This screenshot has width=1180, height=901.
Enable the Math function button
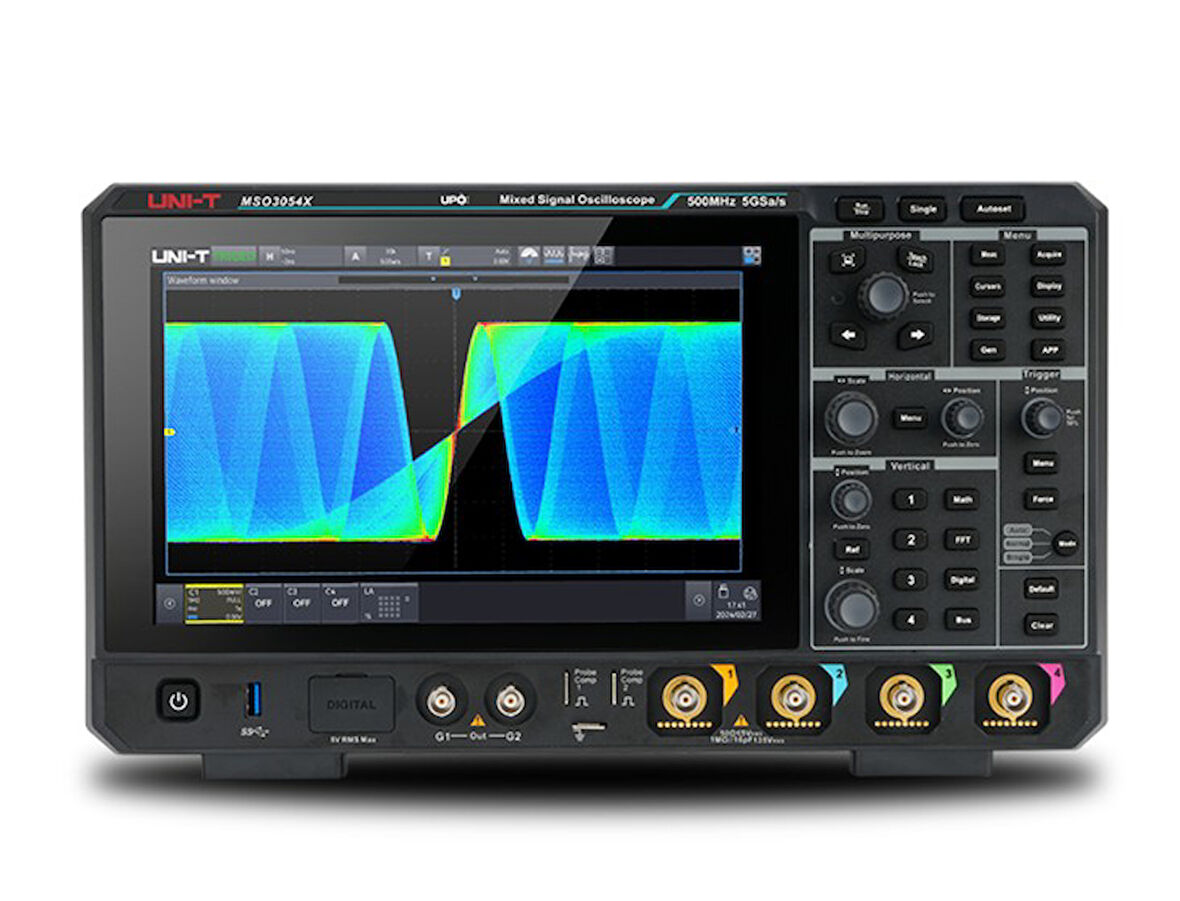(x=960, y=500)
